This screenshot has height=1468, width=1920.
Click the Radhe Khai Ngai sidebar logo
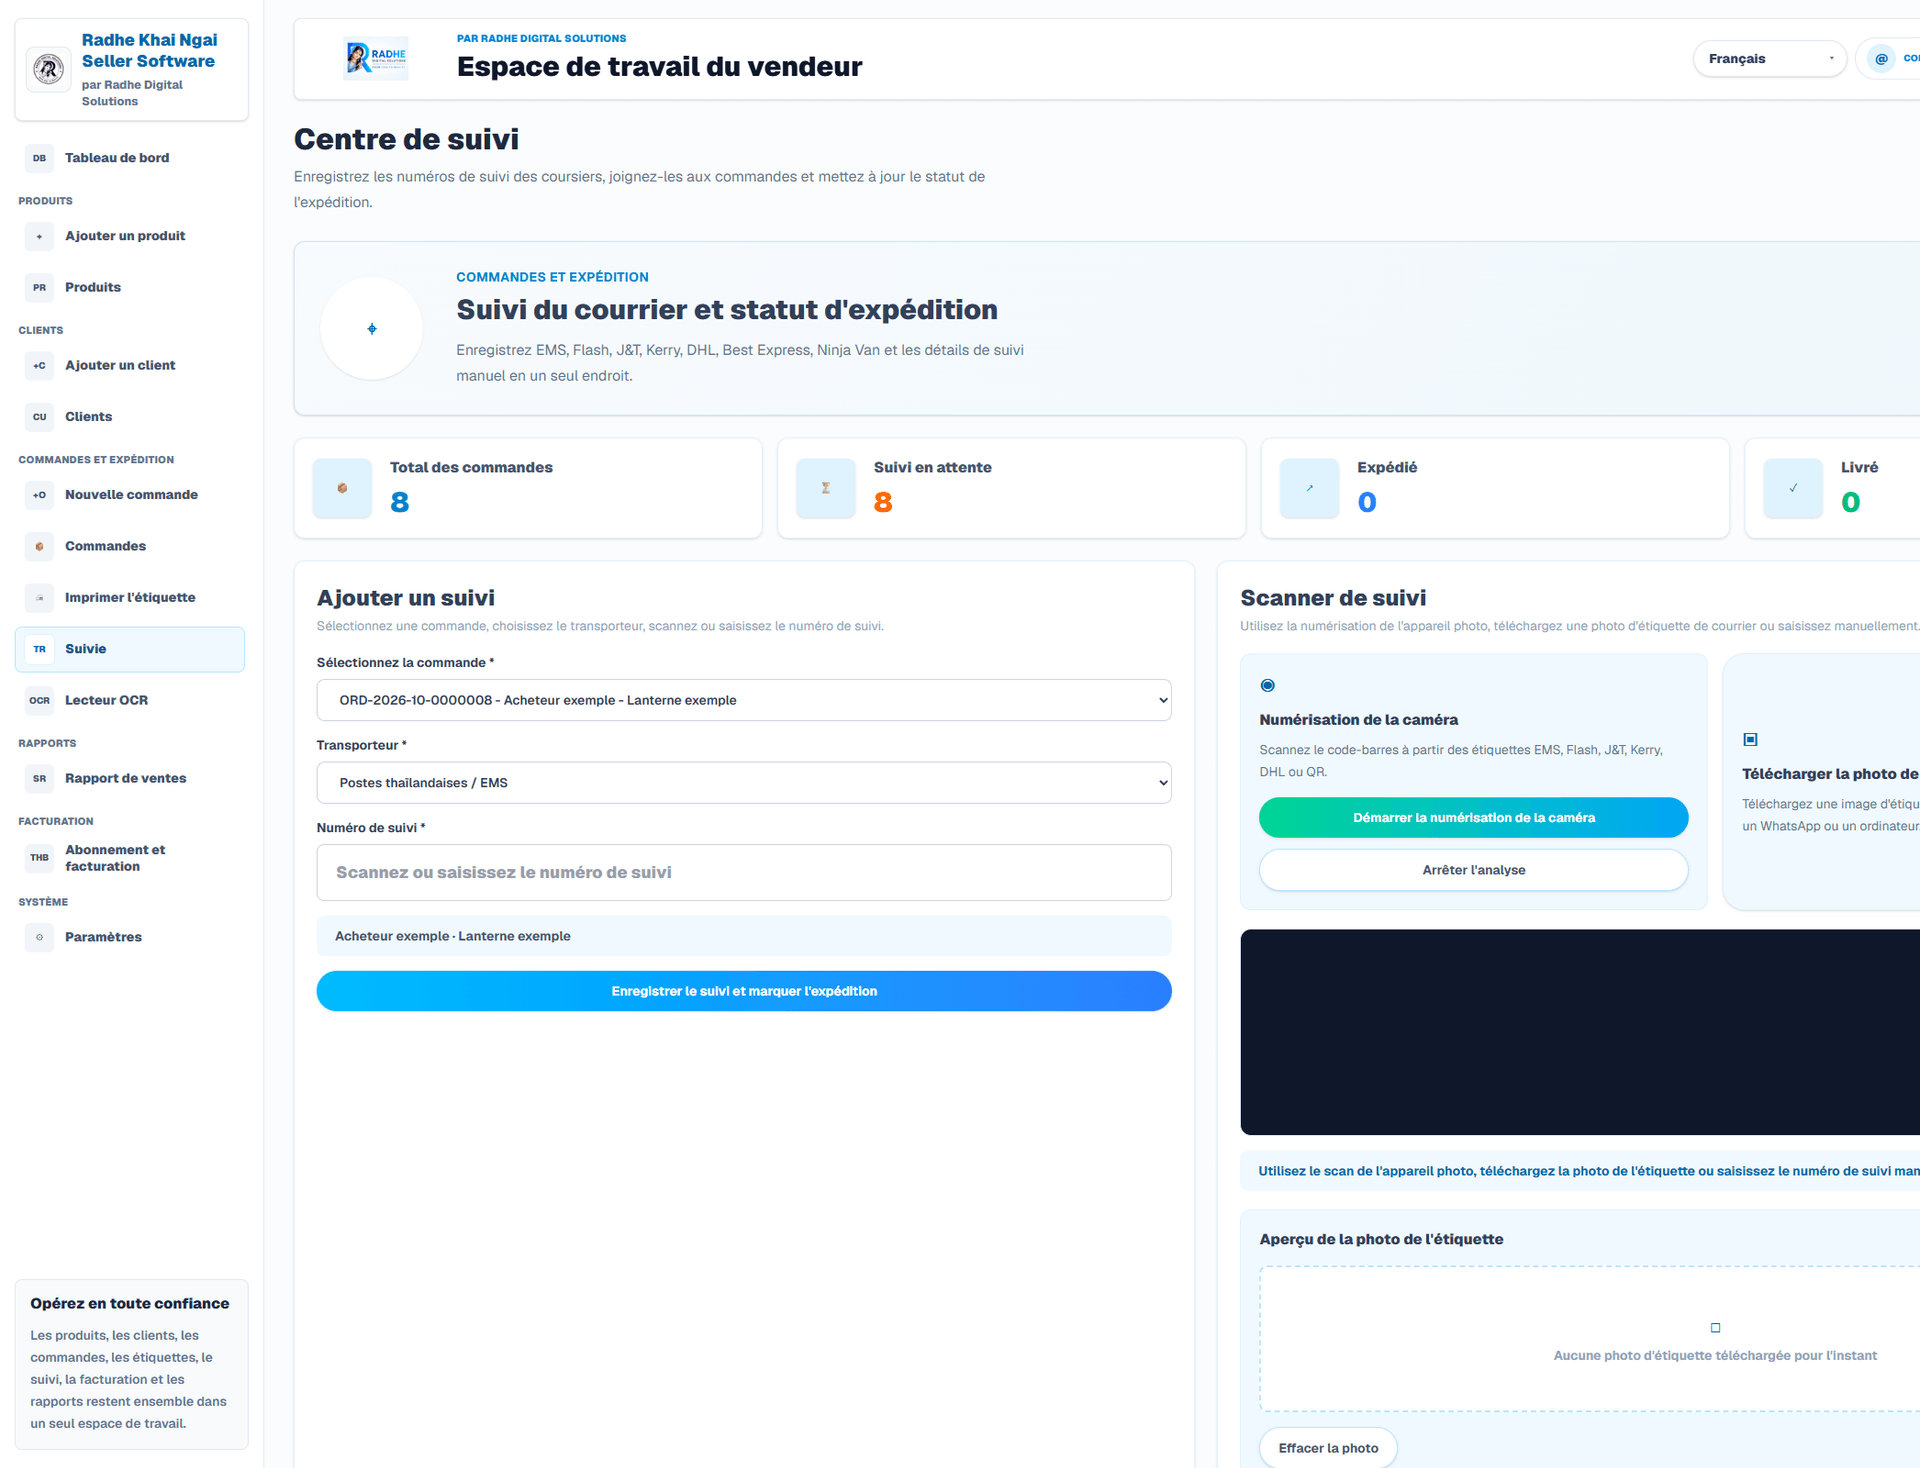point(48,69)
